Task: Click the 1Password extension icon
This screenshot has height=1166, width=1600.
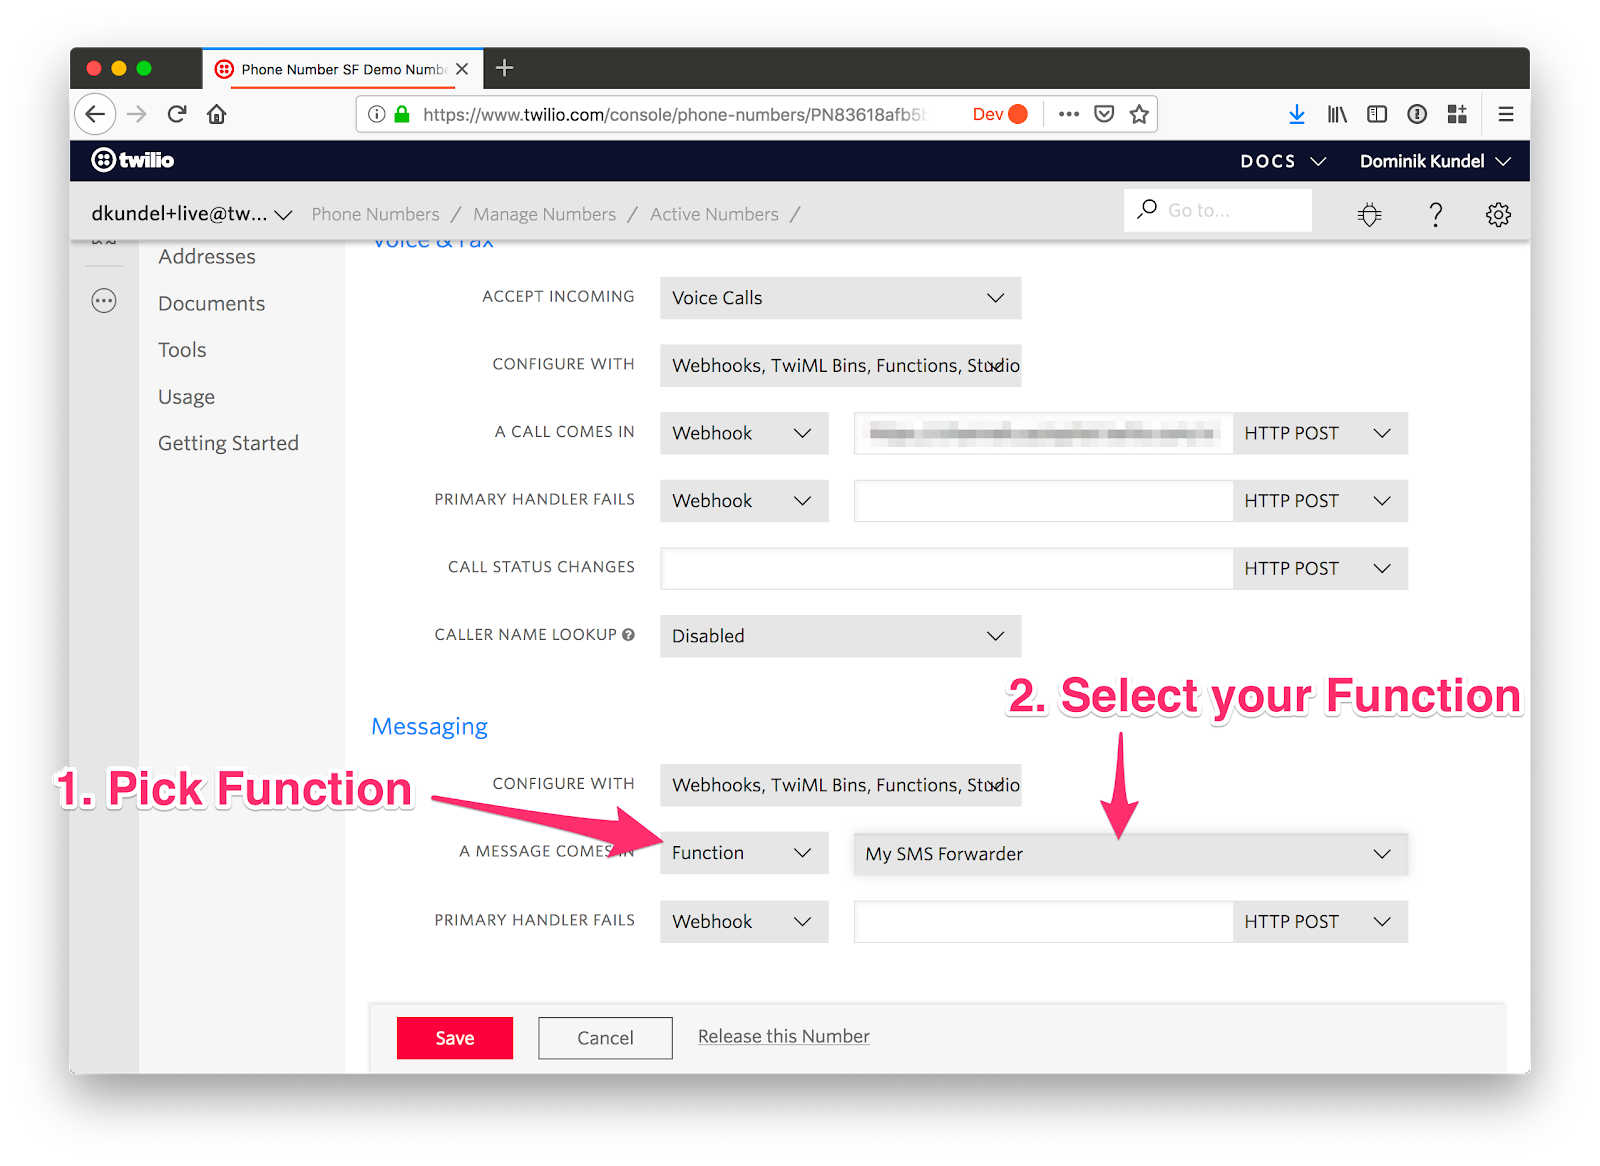Action: [1417, 114]
